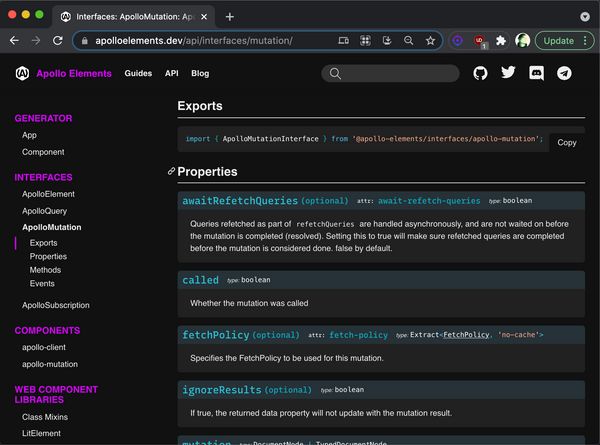Open the GitHub repository icon
The height and width of the screenshot is (445, 600).
(480, 73)
